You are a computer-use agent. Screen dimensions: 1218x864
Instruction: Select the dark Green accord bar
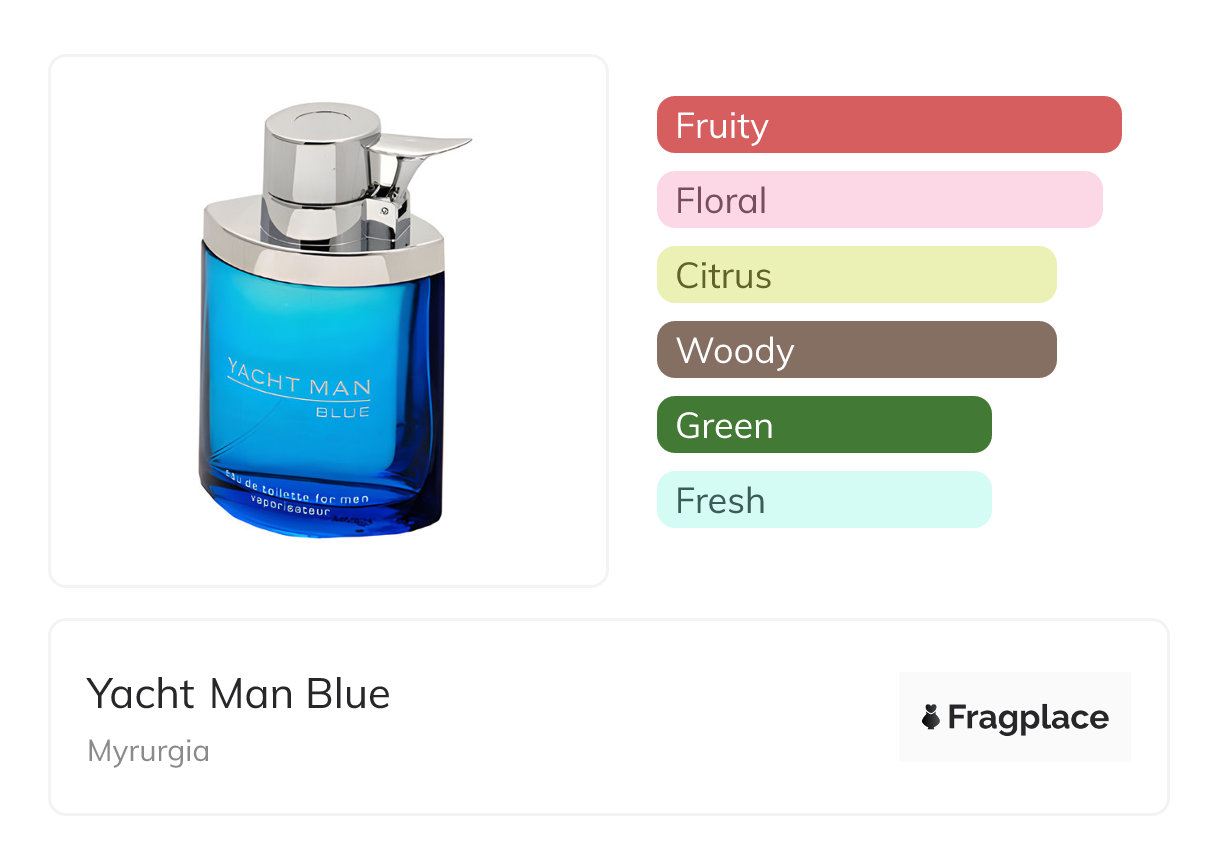(823, 425)
